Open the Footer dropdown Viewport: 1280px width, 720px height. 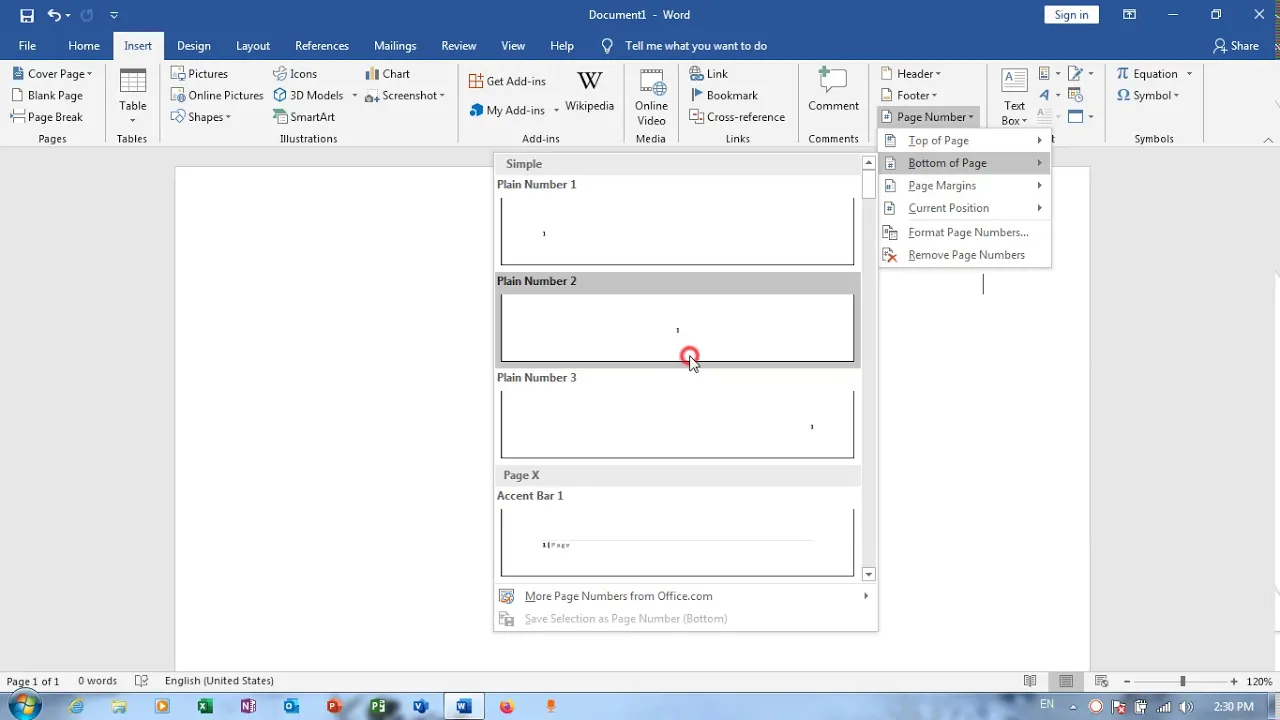click(909, 95)
